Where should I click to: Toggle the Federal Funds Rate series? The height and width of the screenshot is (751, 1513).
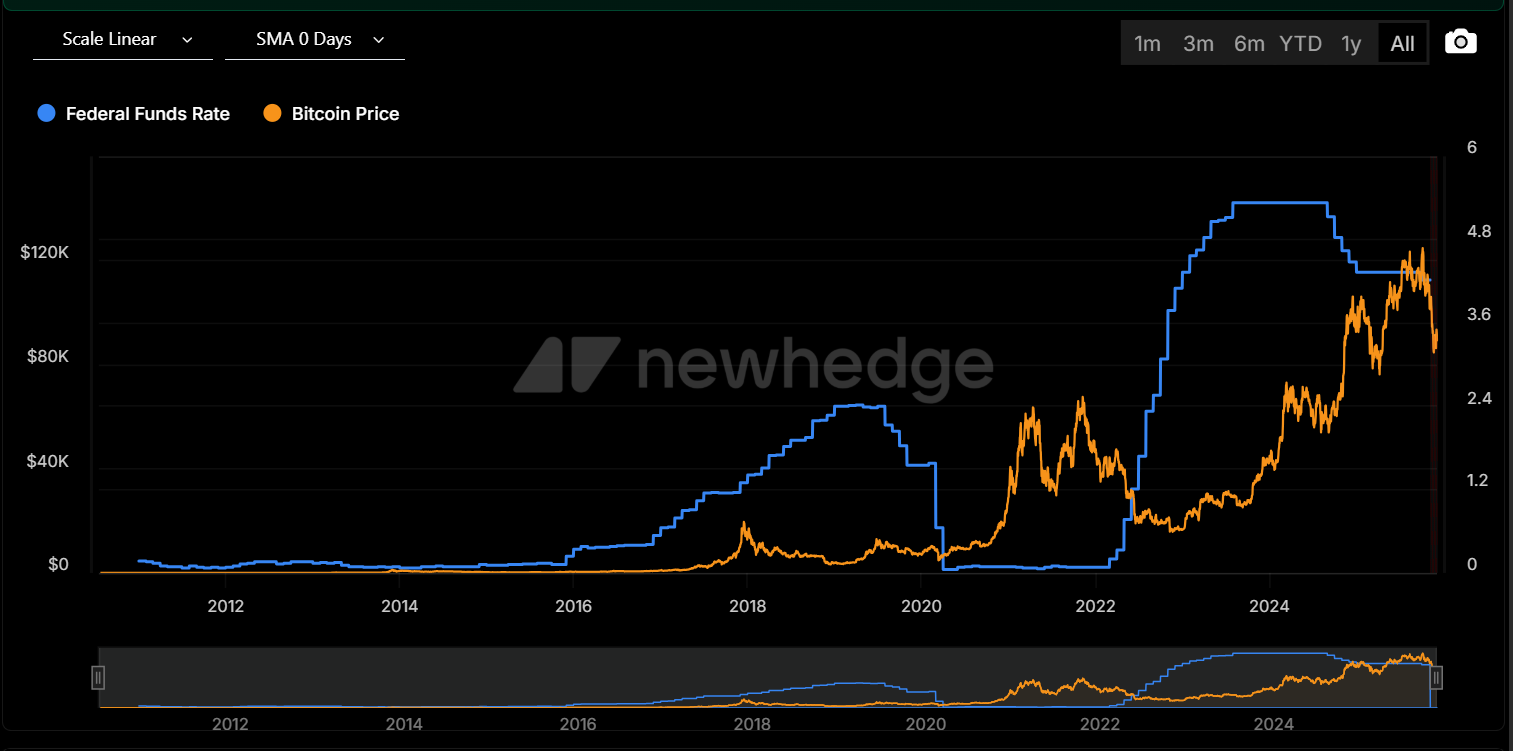point(147,114)
